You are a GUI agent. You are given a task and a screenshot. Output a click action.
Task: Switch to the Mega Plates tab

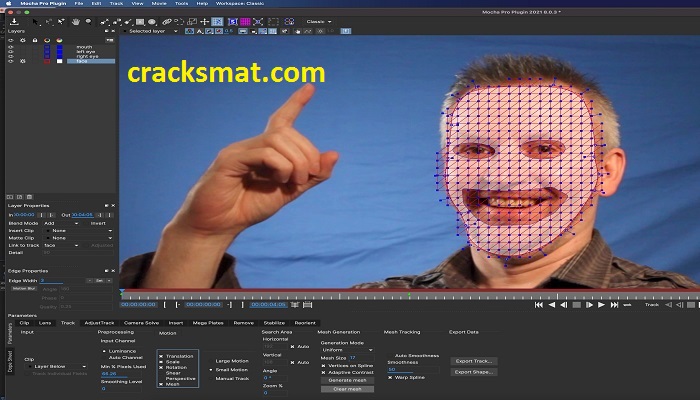click(x=208, y=323)
